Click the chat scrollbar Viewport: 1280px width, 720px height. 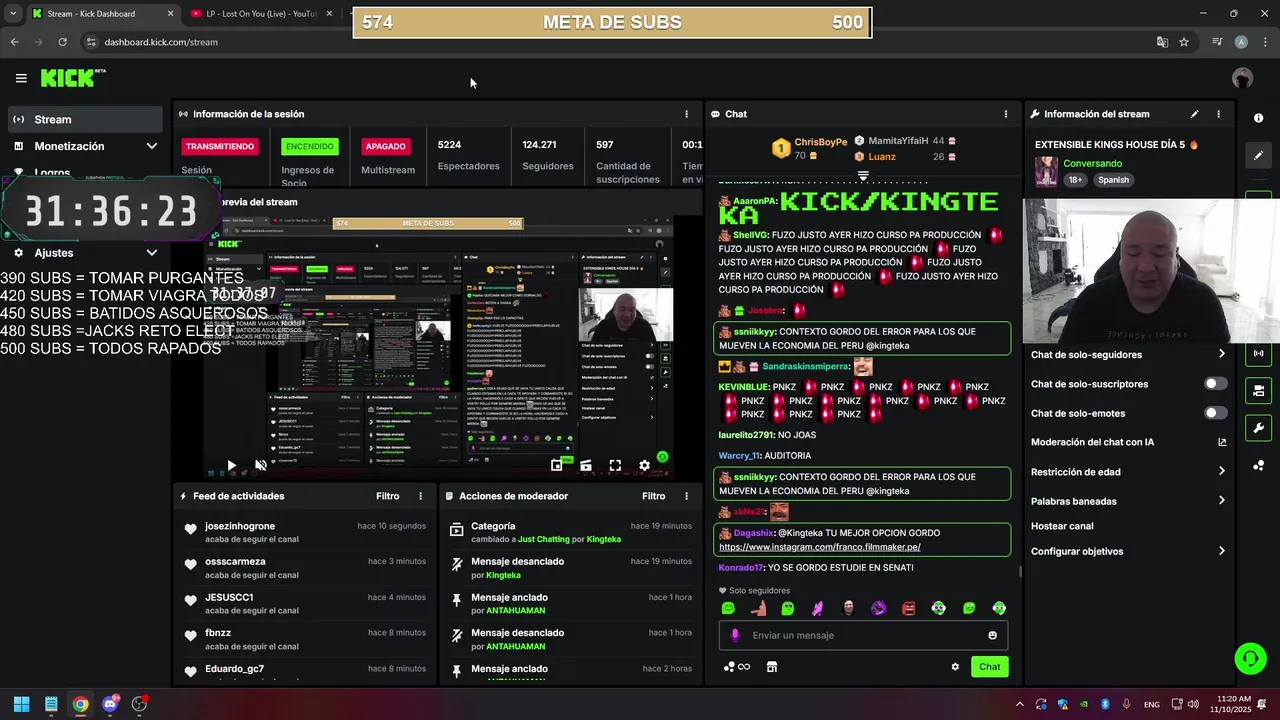click(x=1020, y=572)
